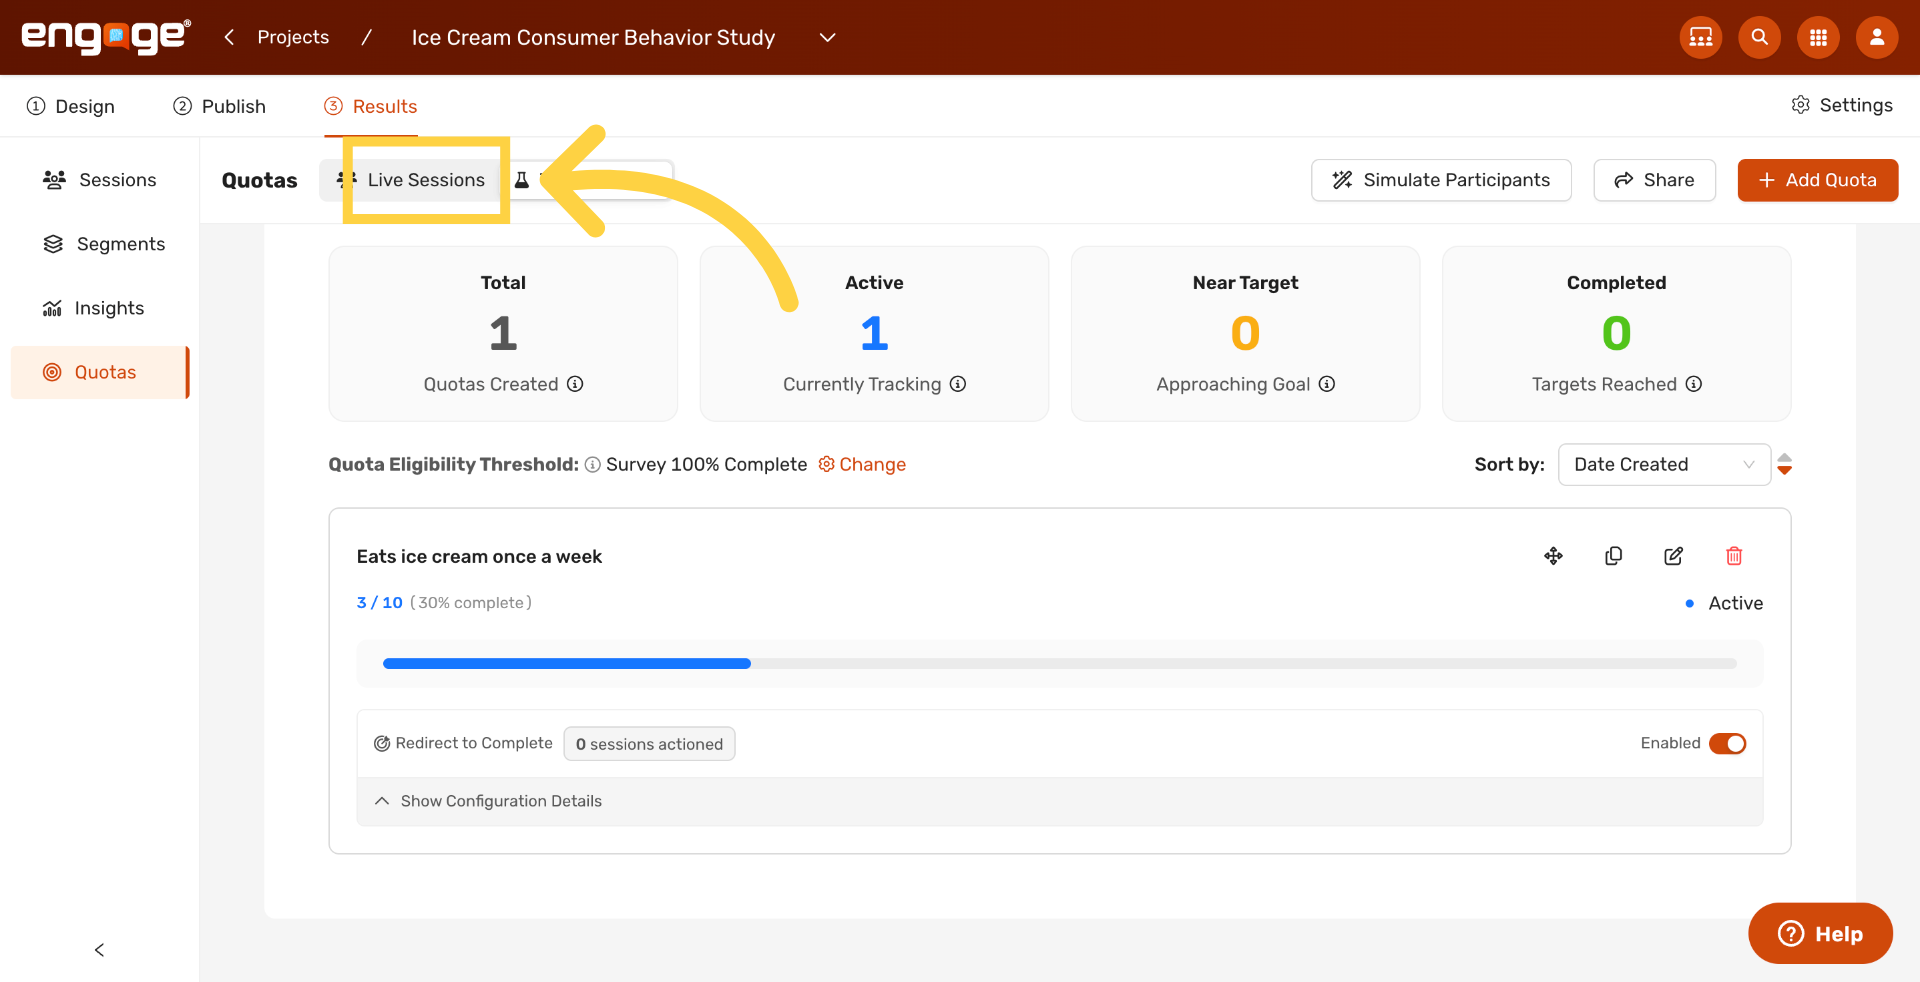Viewport: 1920px width, 982px height.
Task: Open the apps grid icon
Action: (1818, 37)
